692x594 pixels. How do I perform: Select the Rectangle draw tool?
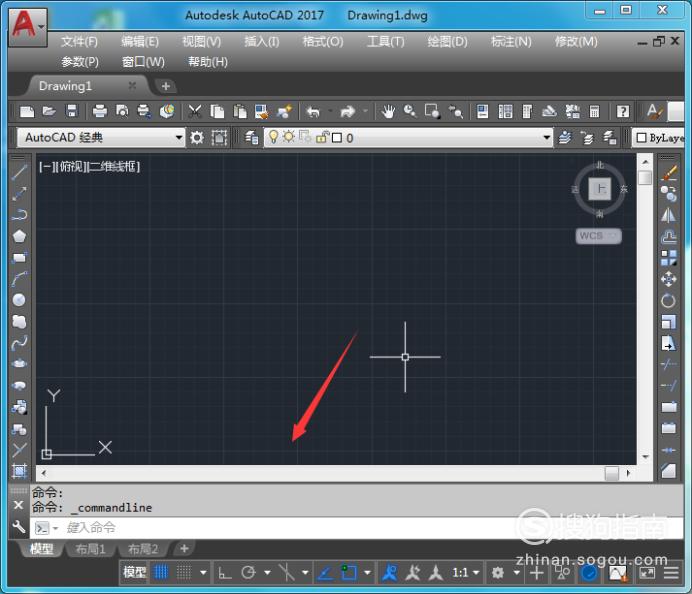pos(19,258)
